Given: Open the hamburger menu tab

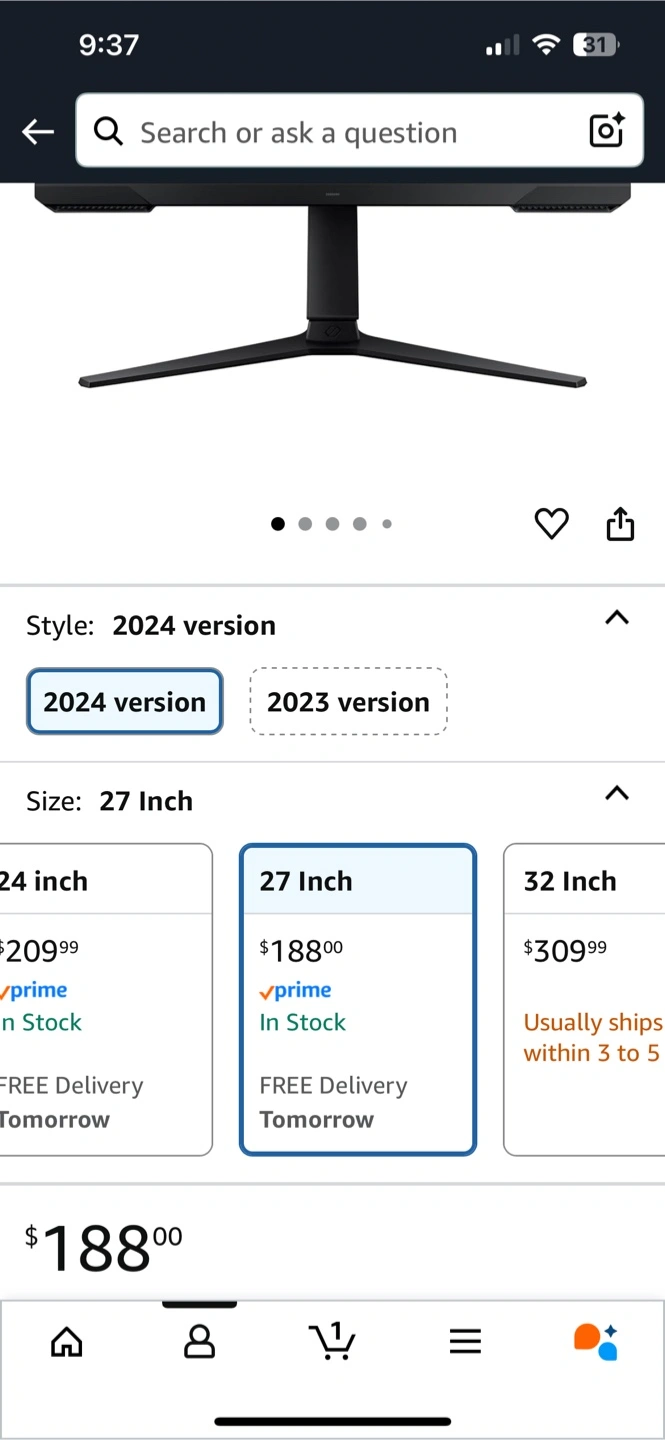Looking at the screenshot, I should (465, 1342).
